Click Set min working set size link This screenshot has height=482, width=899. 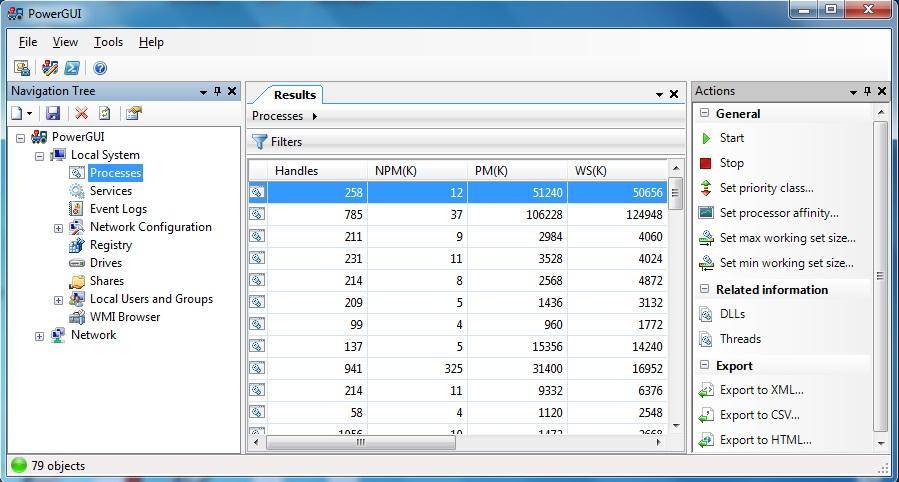point(787,263)
